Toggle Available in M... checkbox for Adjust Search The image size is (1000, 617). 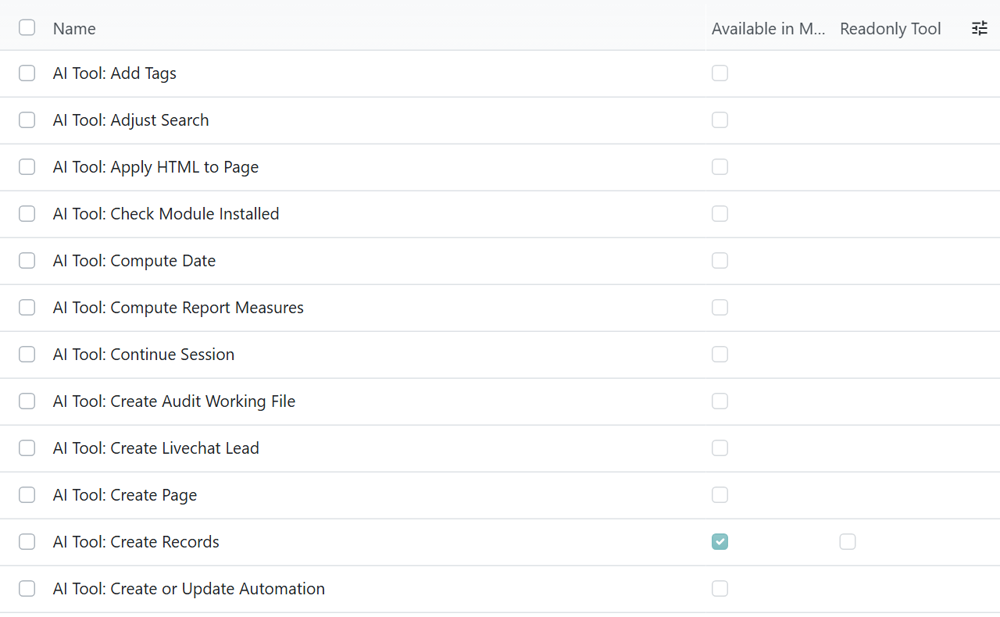click(x=719, y=120)
